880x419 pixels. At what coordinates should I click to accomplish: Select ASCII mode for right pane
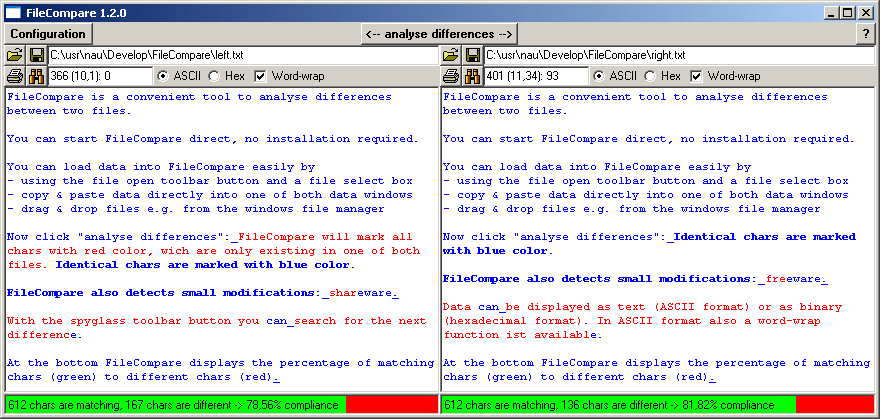tap(616, 76)
